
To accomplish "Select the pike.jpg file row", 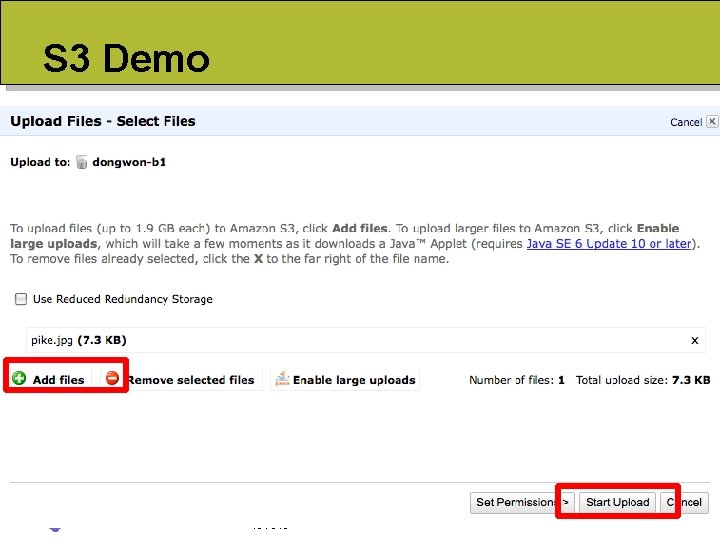I will point(366,340).
